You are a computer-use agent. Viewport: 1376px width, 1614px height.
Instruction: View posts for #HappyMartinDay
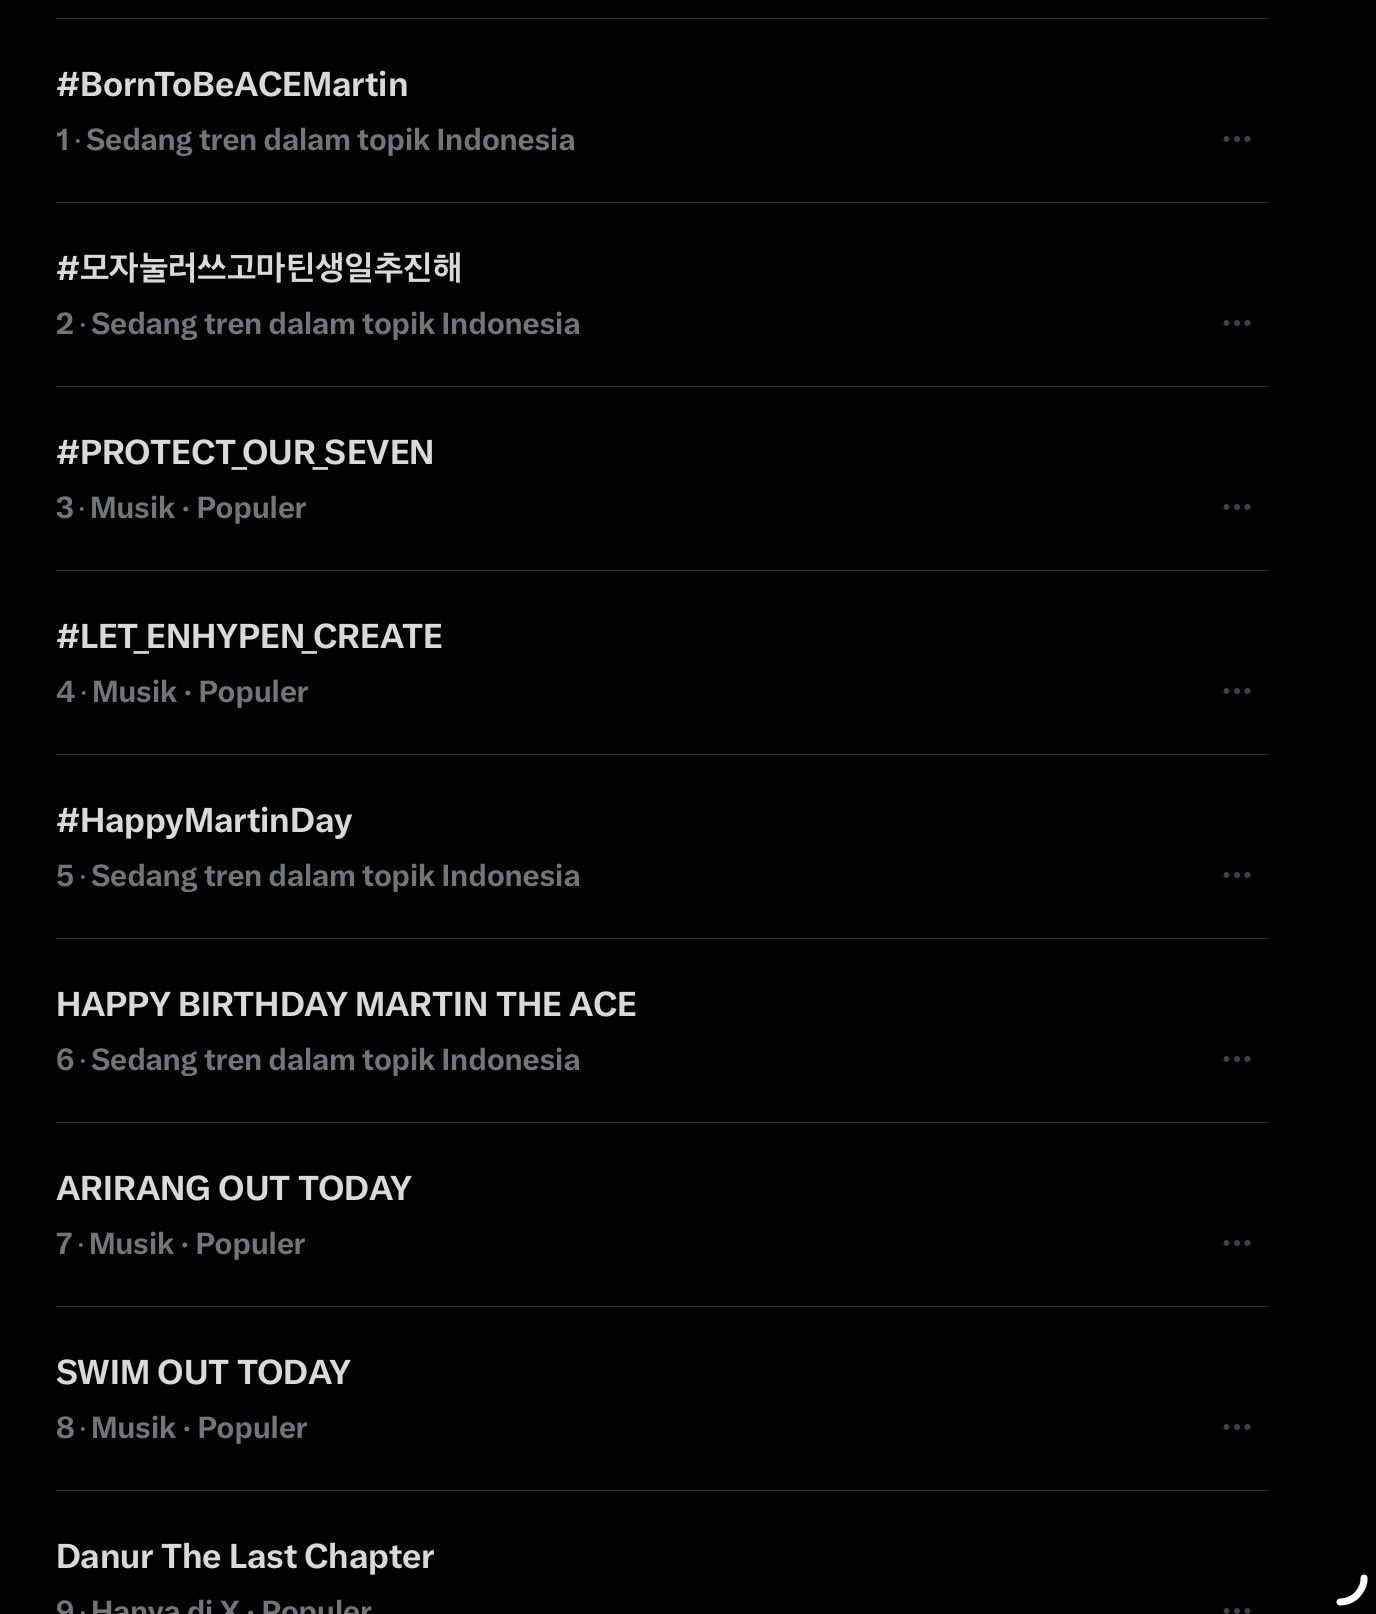coord(204,821)
